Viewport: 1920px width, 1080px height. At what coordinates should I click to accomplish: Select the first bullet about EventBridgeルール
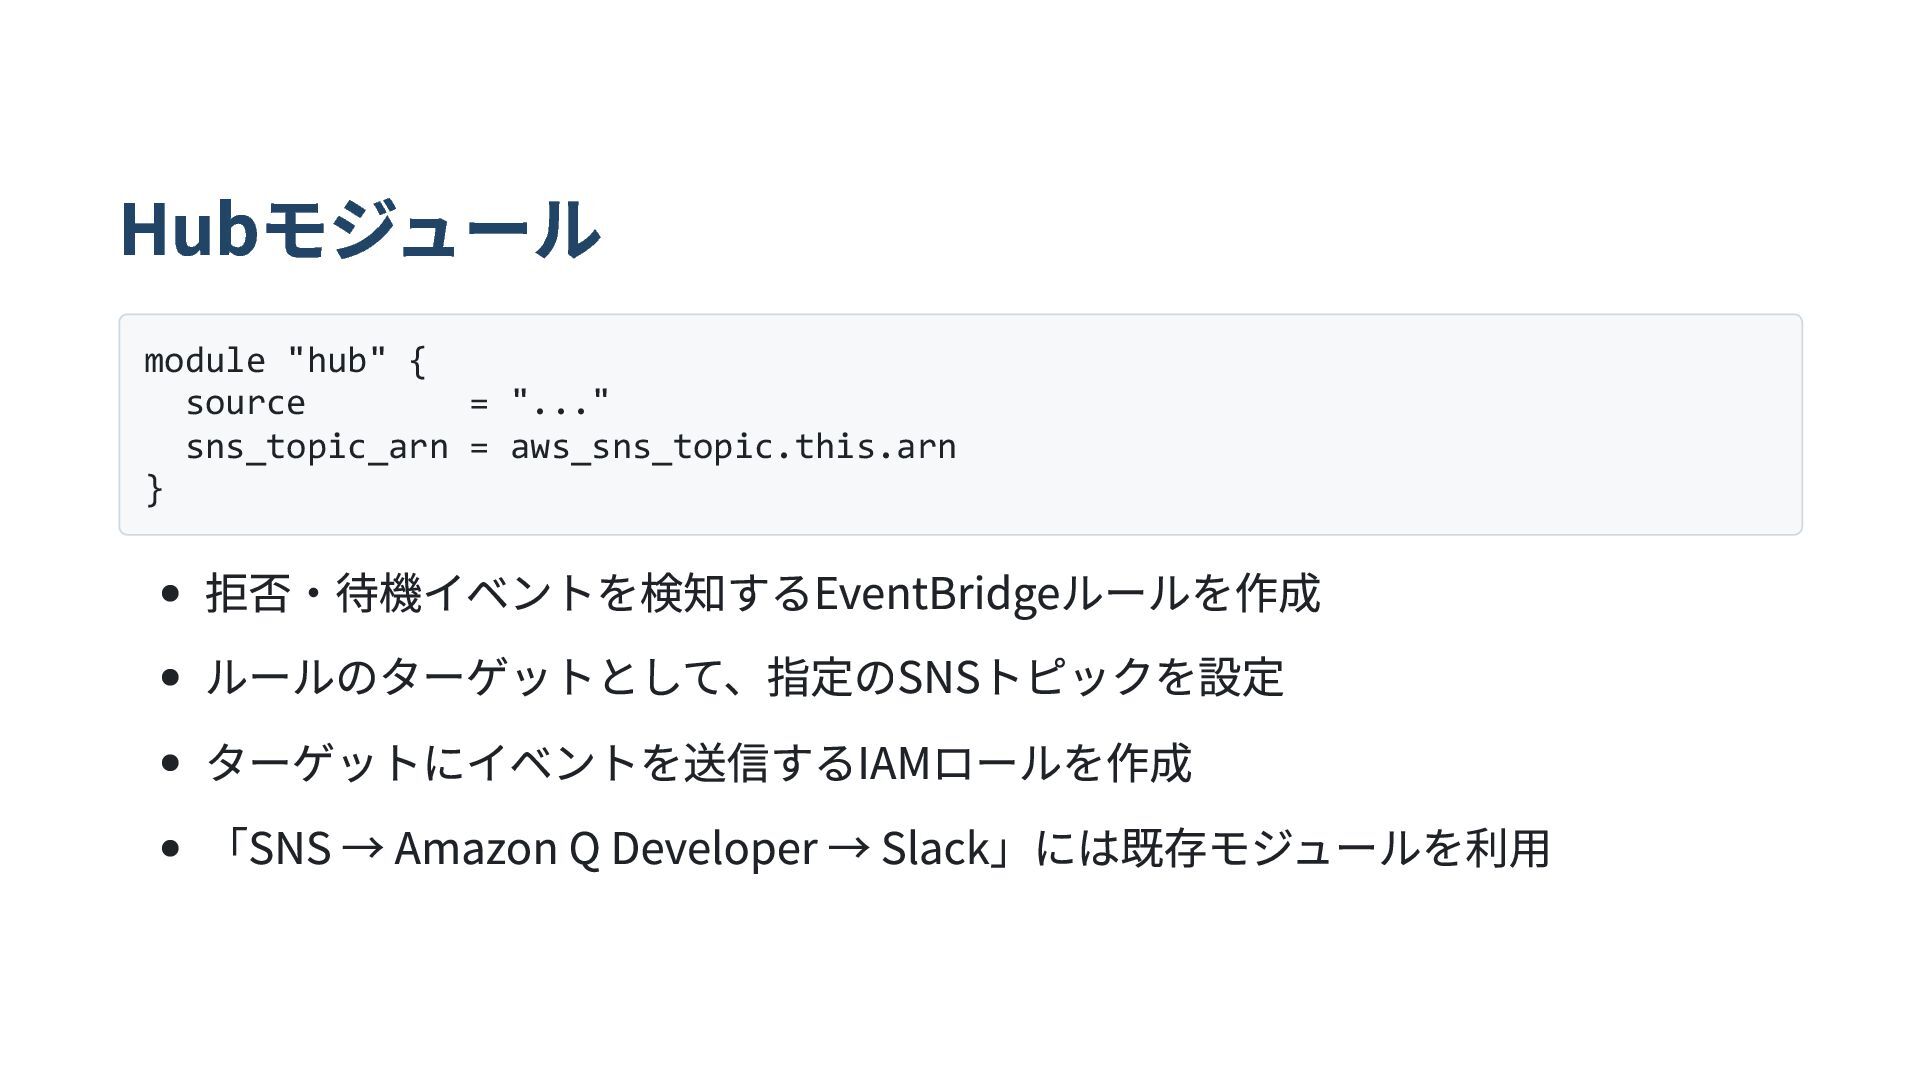click(763, 593)
